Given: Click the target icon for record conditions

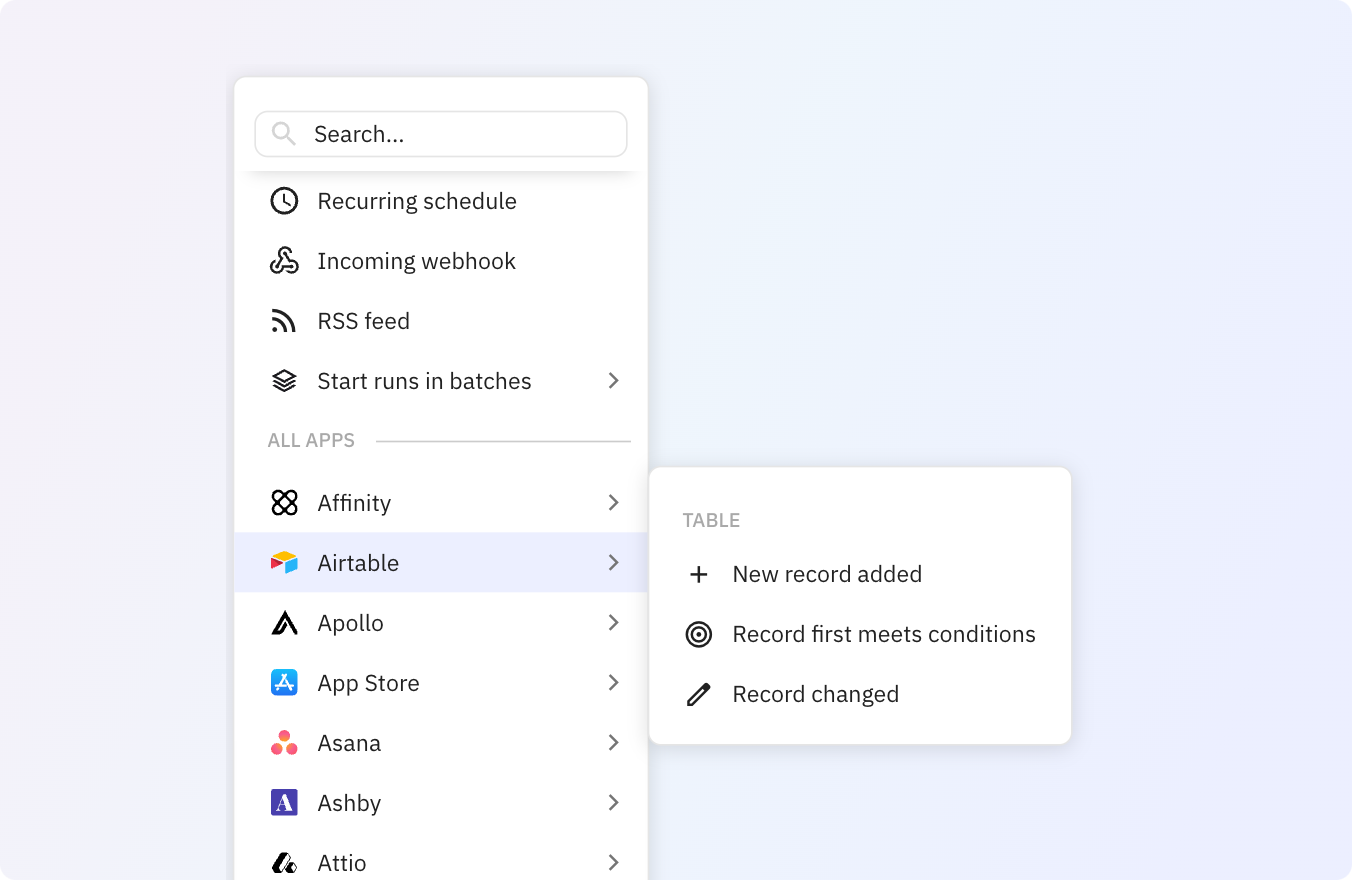Looking at the screenshot, I should [x=699, y=634].
